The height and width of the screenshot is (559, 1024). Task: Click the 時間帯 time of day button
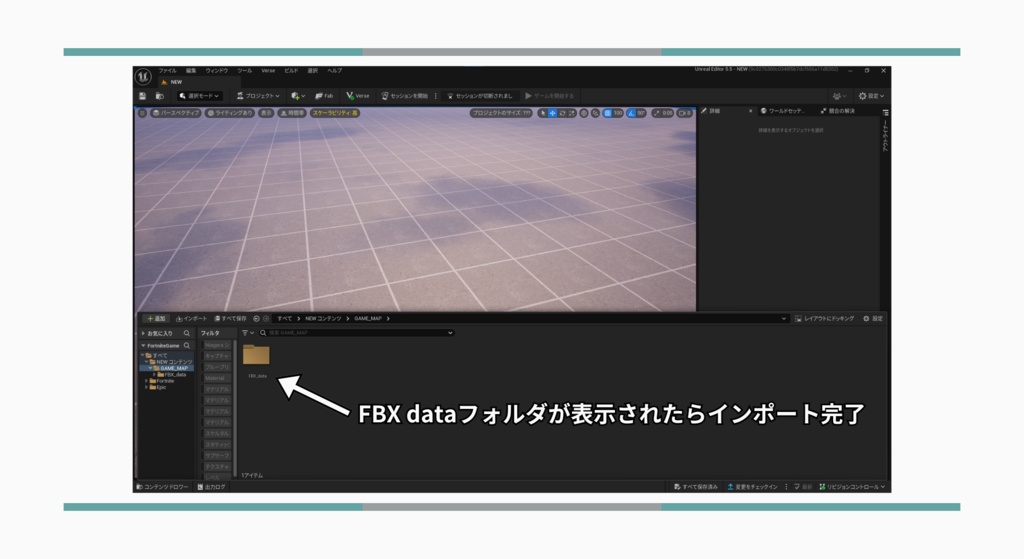292,113
